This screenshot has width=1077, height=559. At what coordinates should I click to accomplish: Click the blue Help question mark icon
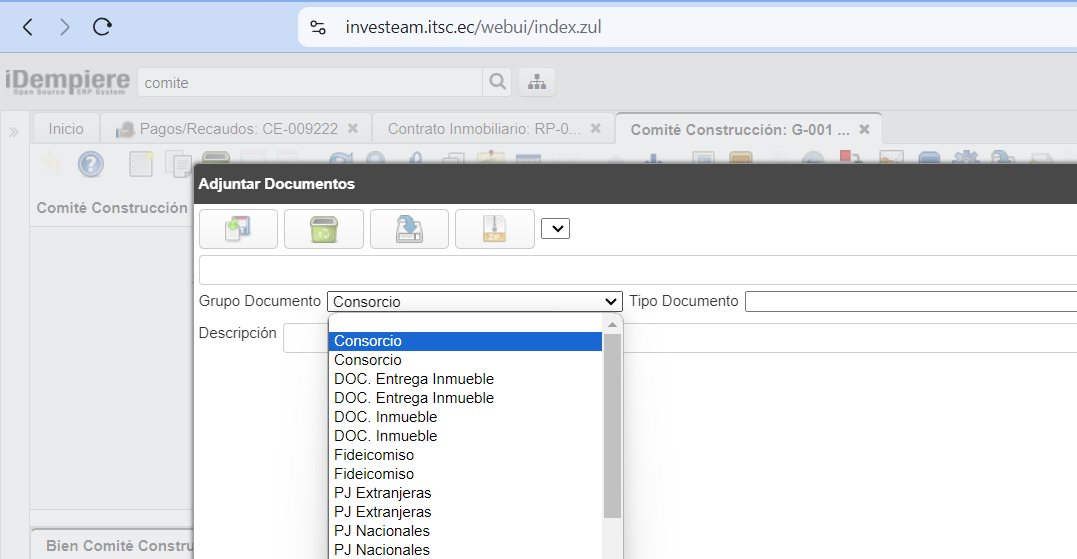point(91,164)
